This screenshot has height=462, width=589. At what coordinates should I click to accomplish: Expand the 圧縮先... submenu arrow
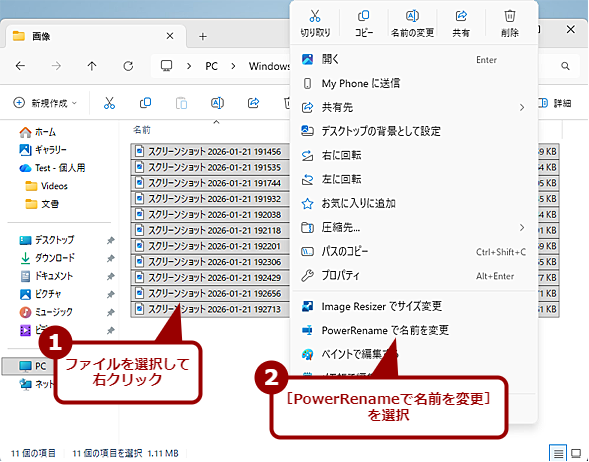coord(522,228)
